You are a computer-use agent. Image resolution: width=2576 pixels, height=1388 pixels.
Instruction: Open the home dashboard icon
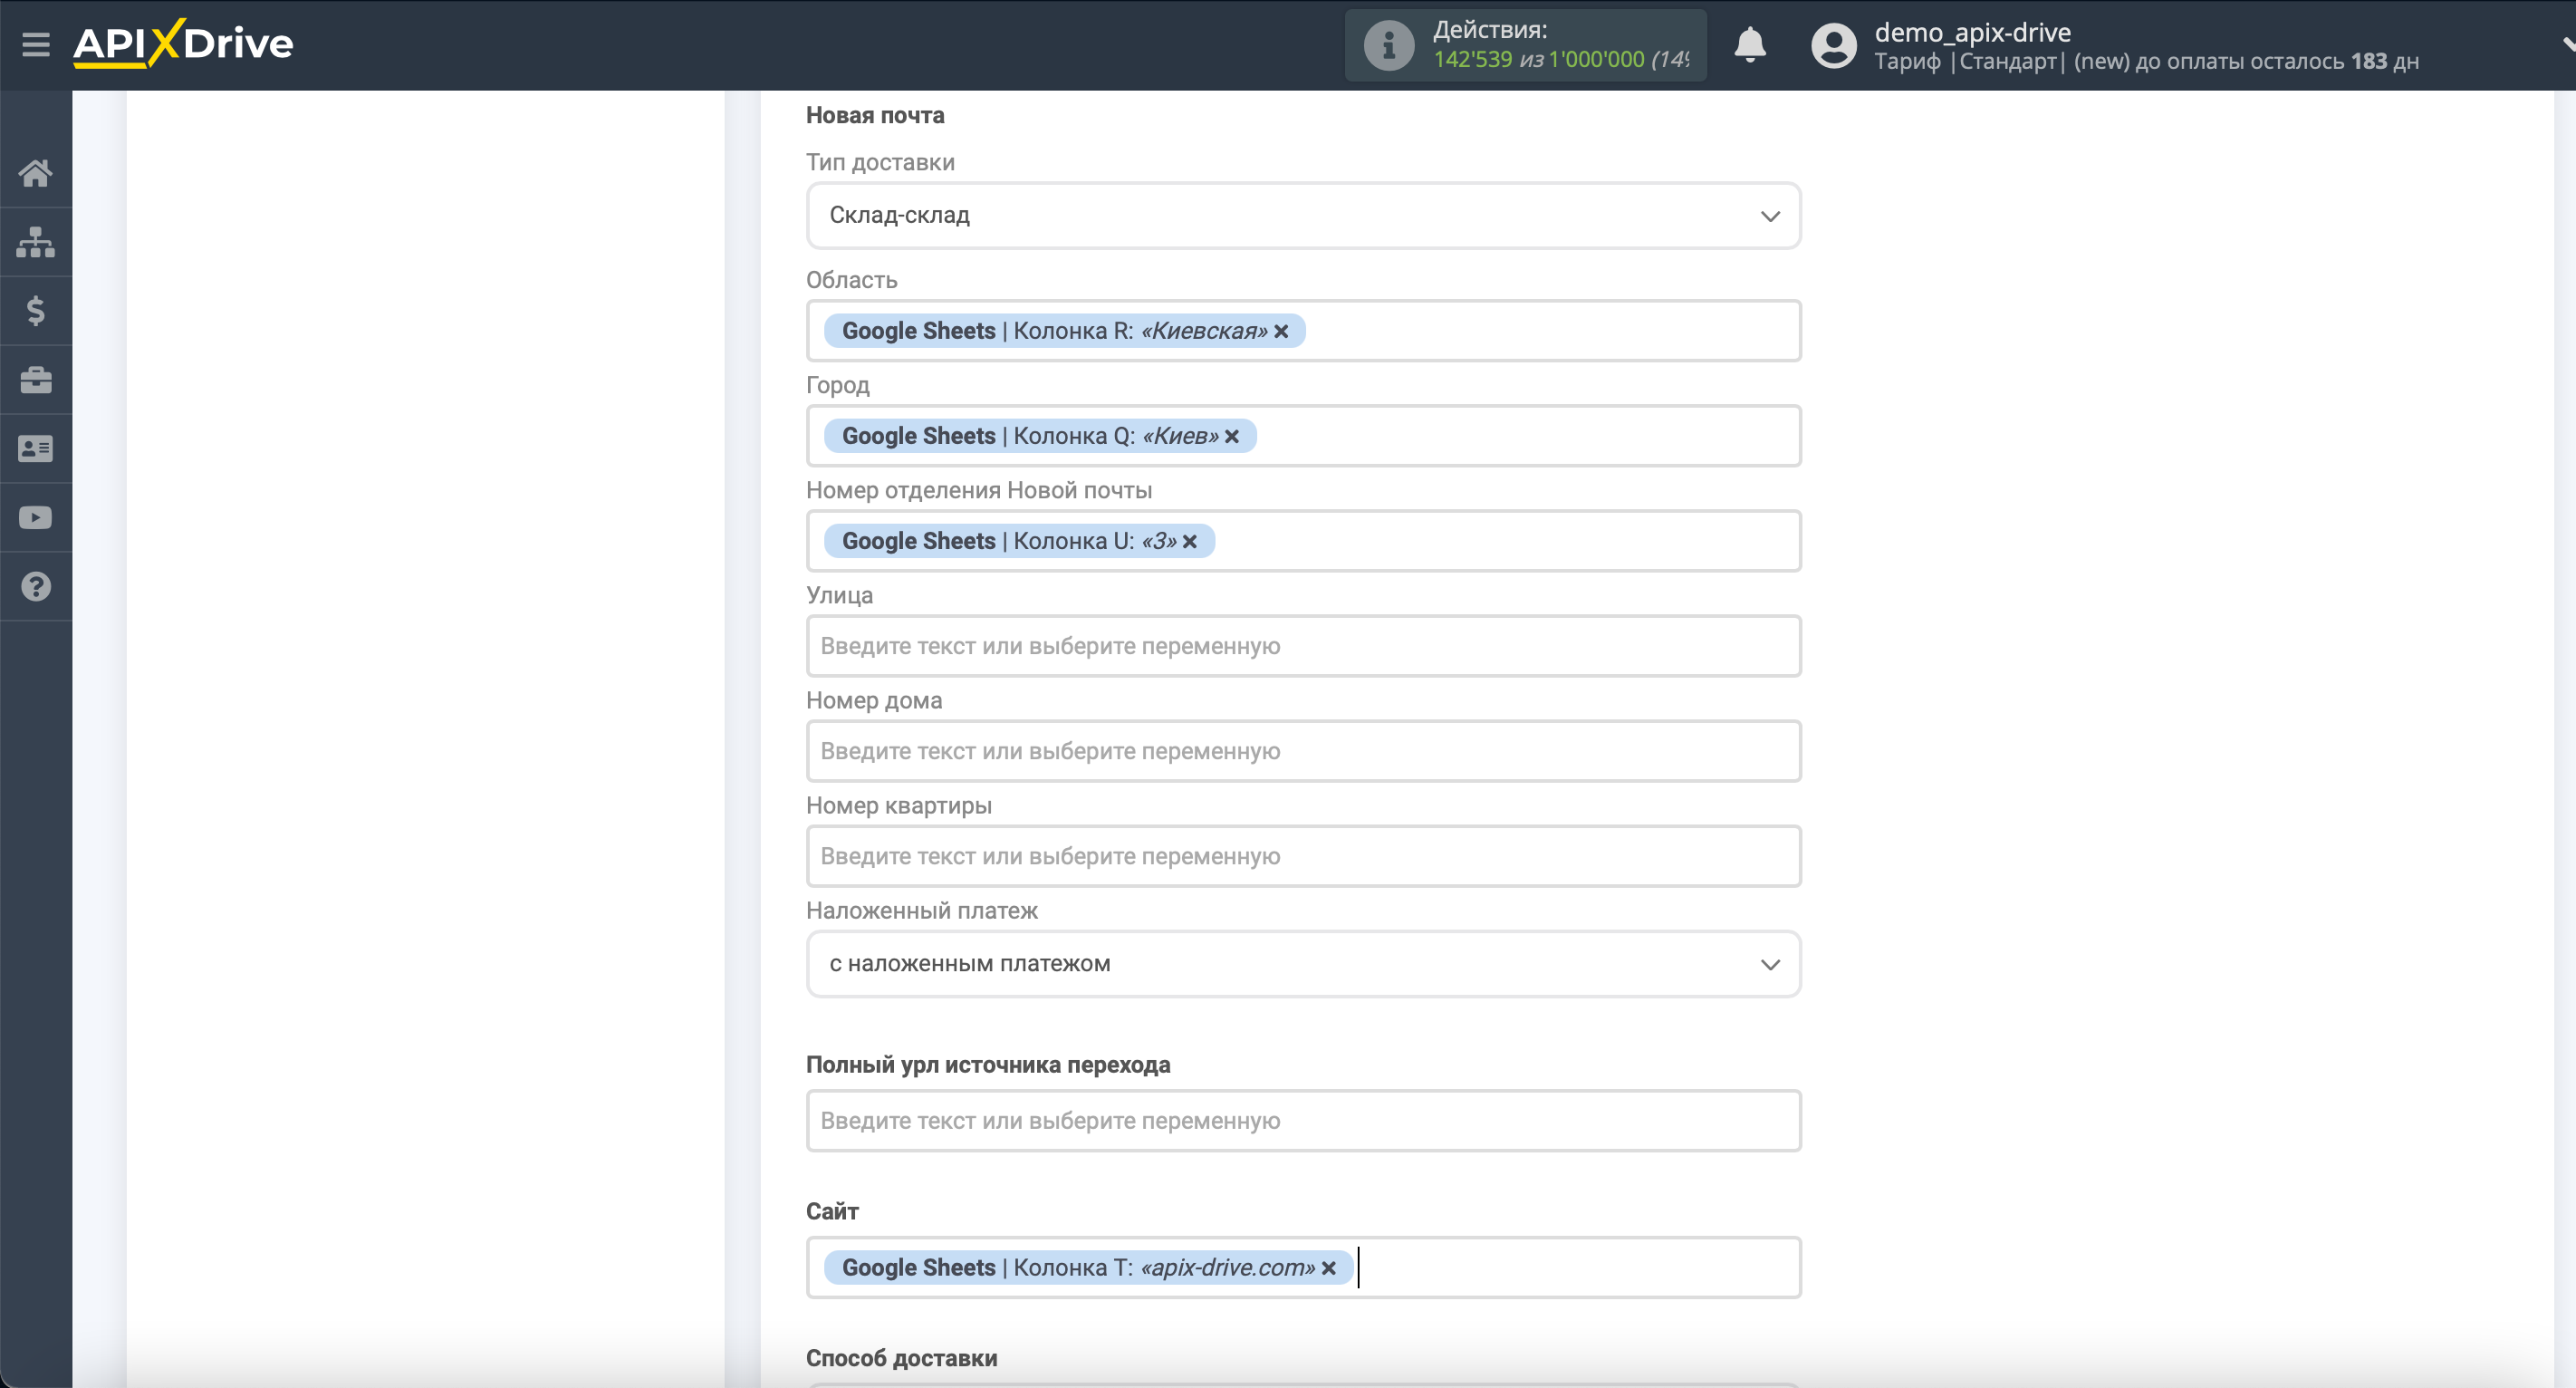36,173
